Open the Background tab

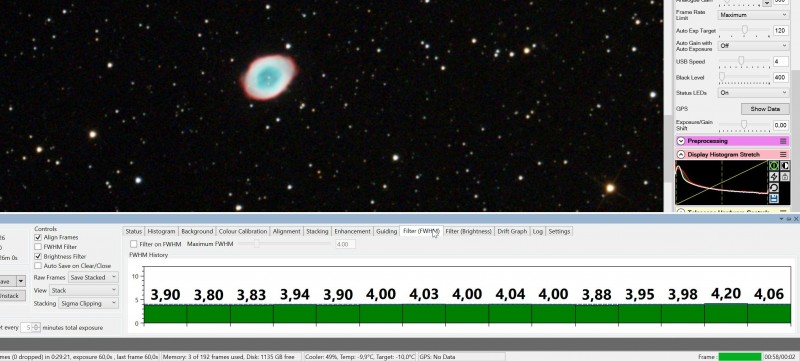click(197, 231)
